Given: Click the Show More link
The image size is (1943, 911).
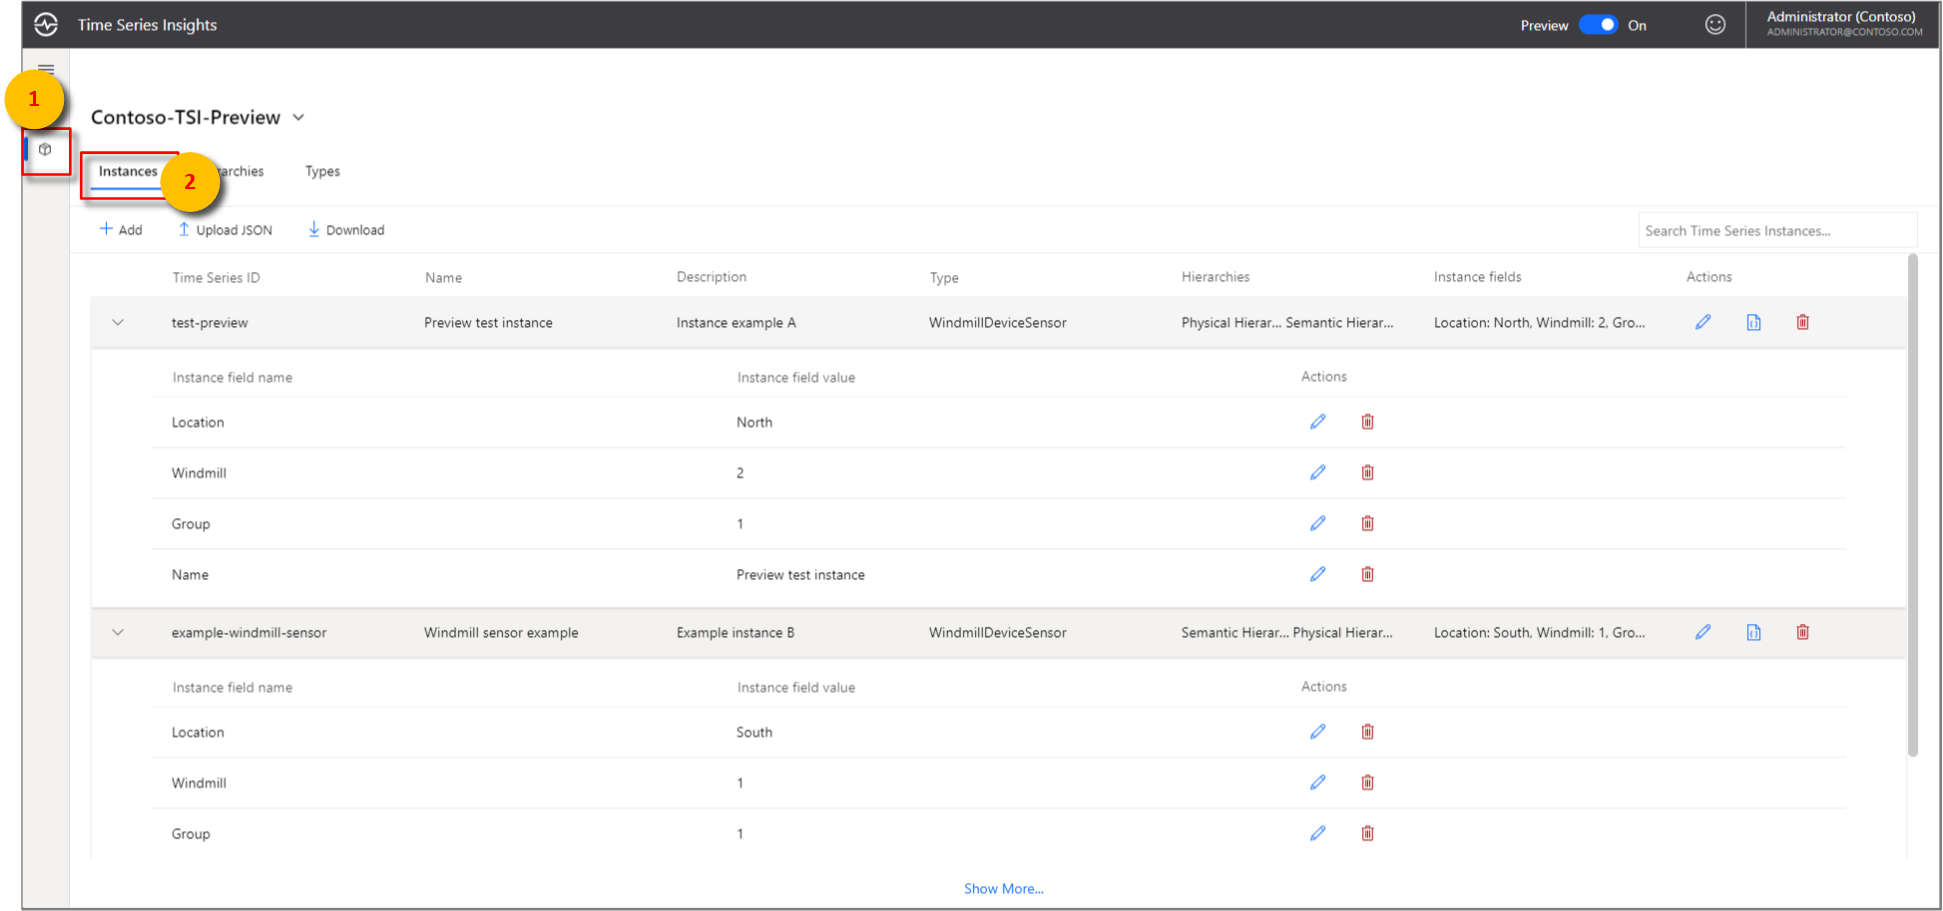Looking at the screenshot, I should [x=1003, y=889].
